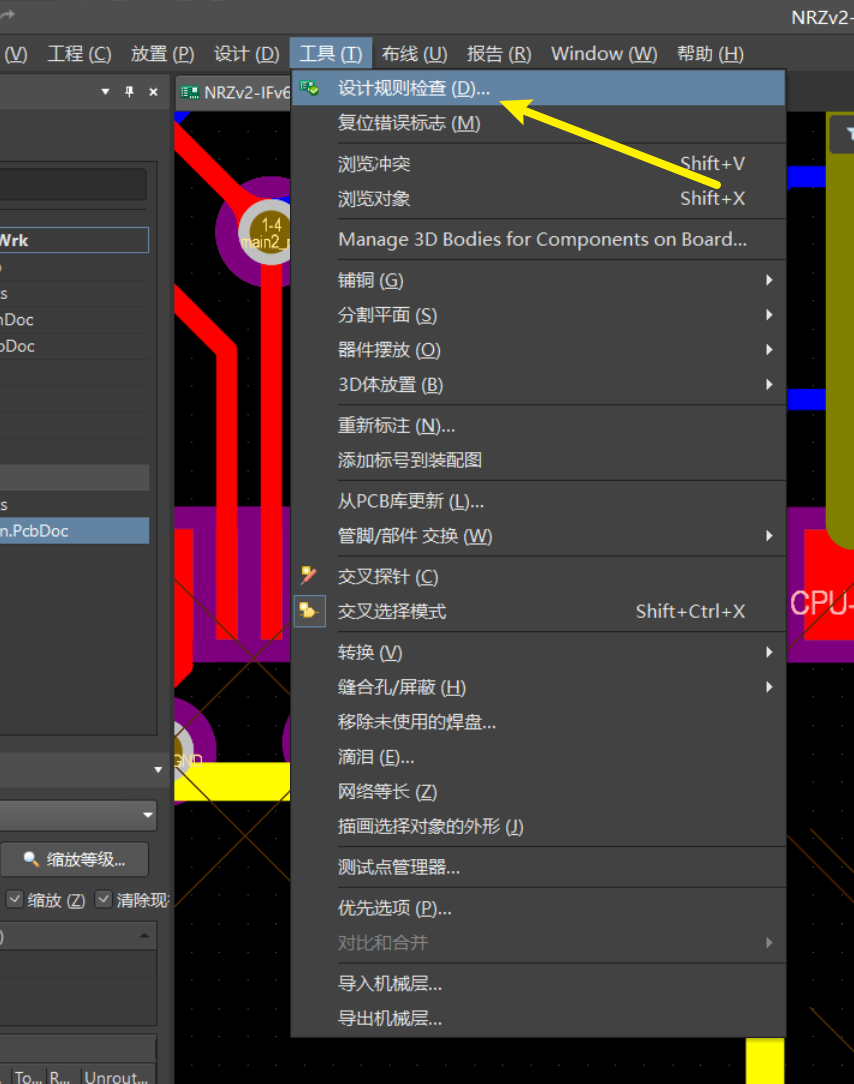
Task: Click the X icon to close the left panel
Action: (152, 91)
